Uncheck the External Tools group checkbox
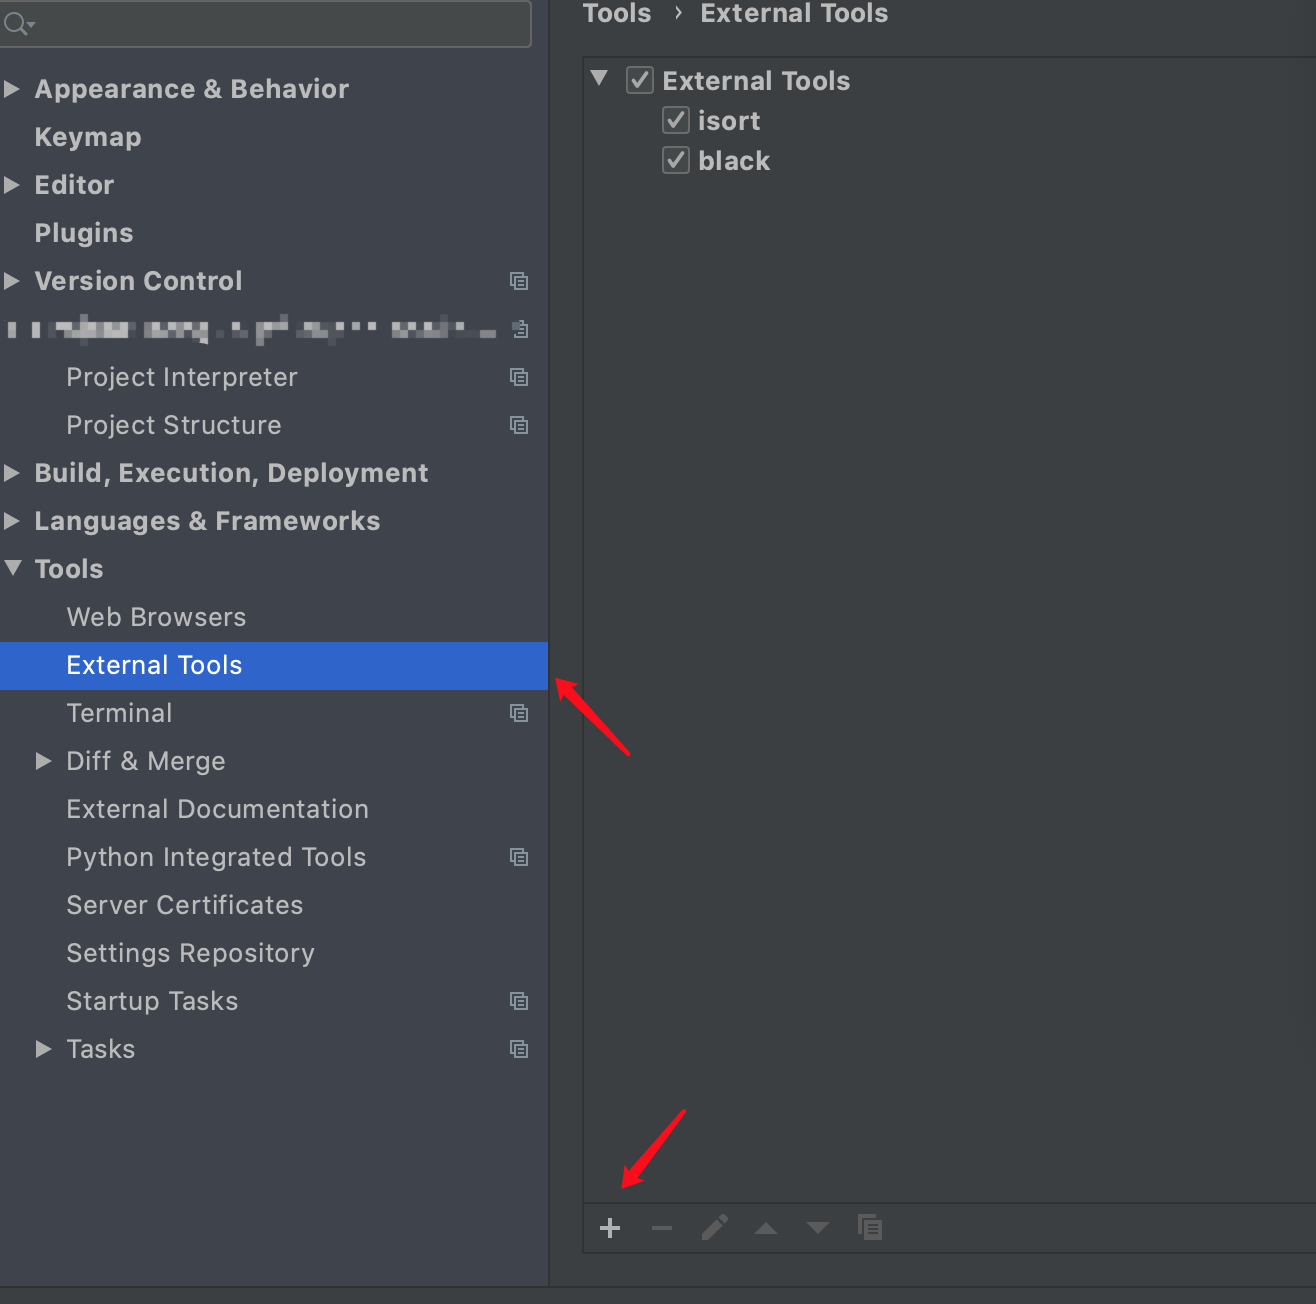The image size is (1316, 1304). tap(639, 80)
